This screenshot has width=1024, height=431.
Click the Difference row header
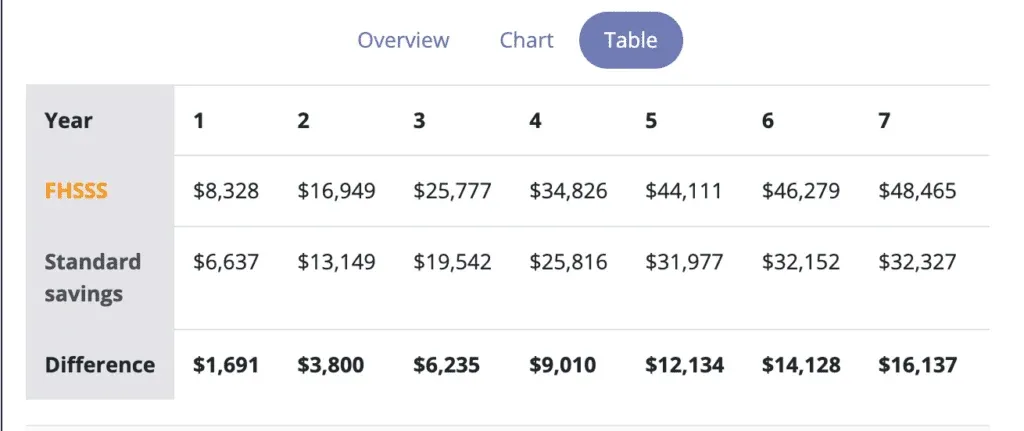coord(100,365)
